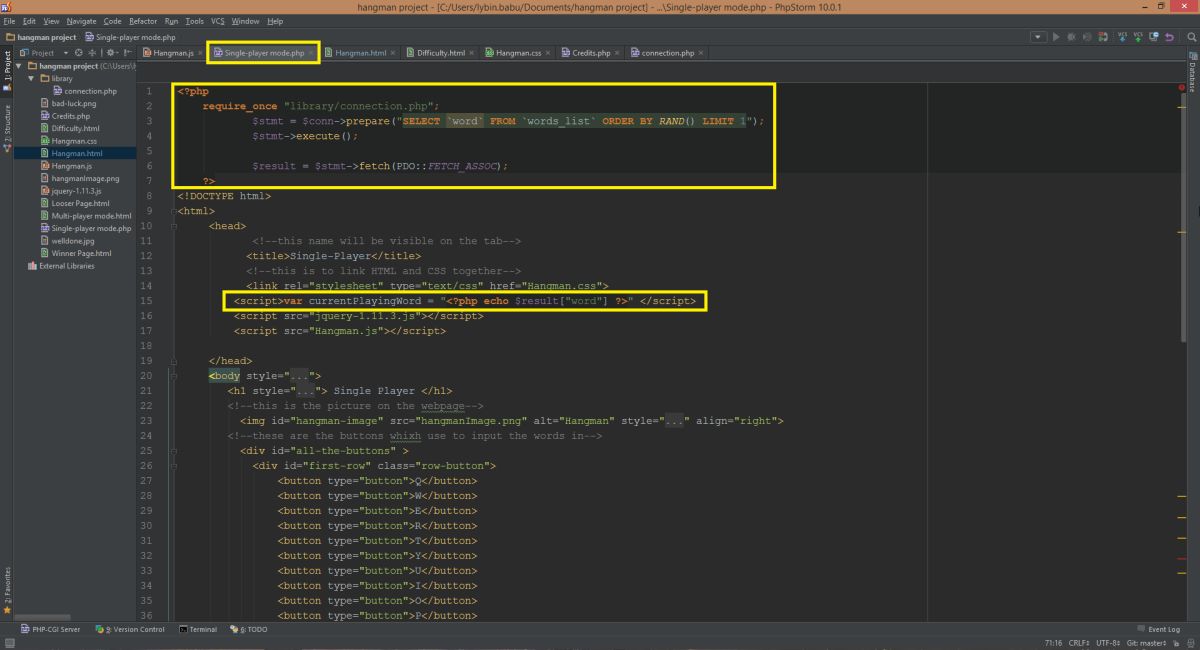Open the VCS menu

[217, 21]
